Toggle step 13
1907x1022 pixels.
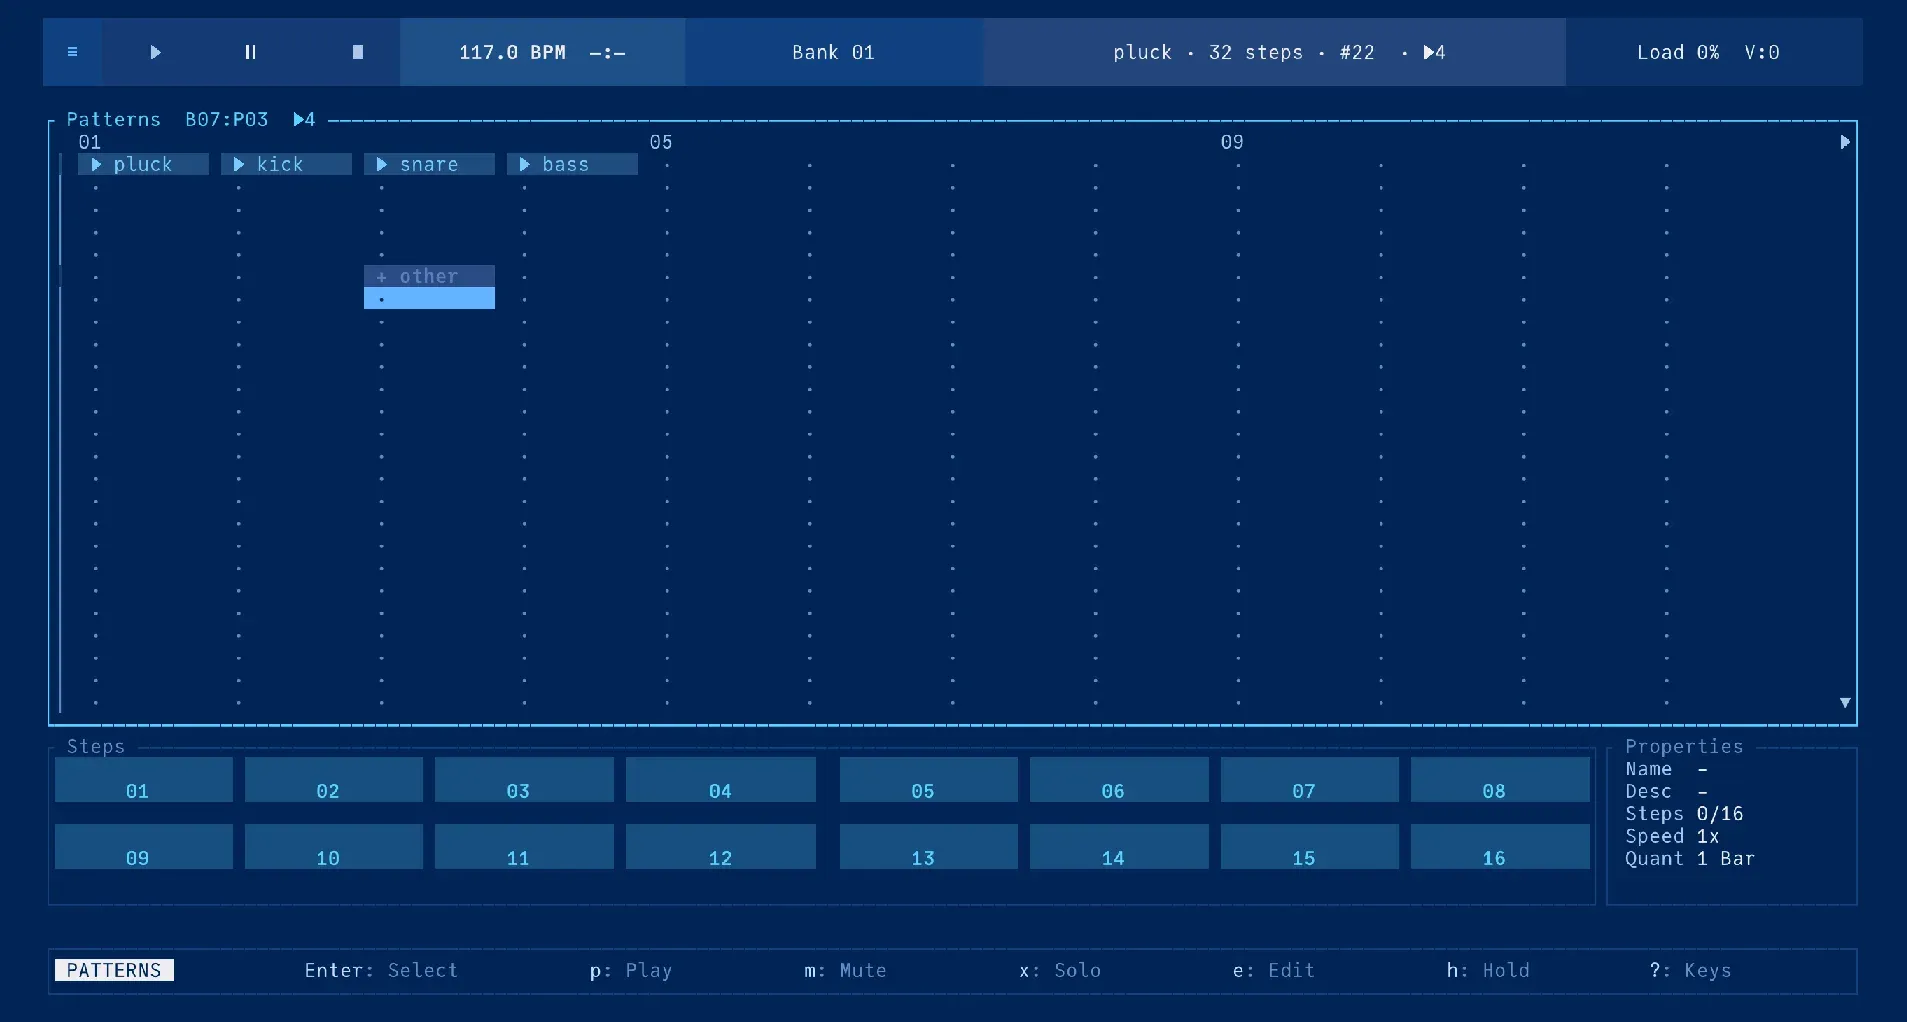point(929,846)
